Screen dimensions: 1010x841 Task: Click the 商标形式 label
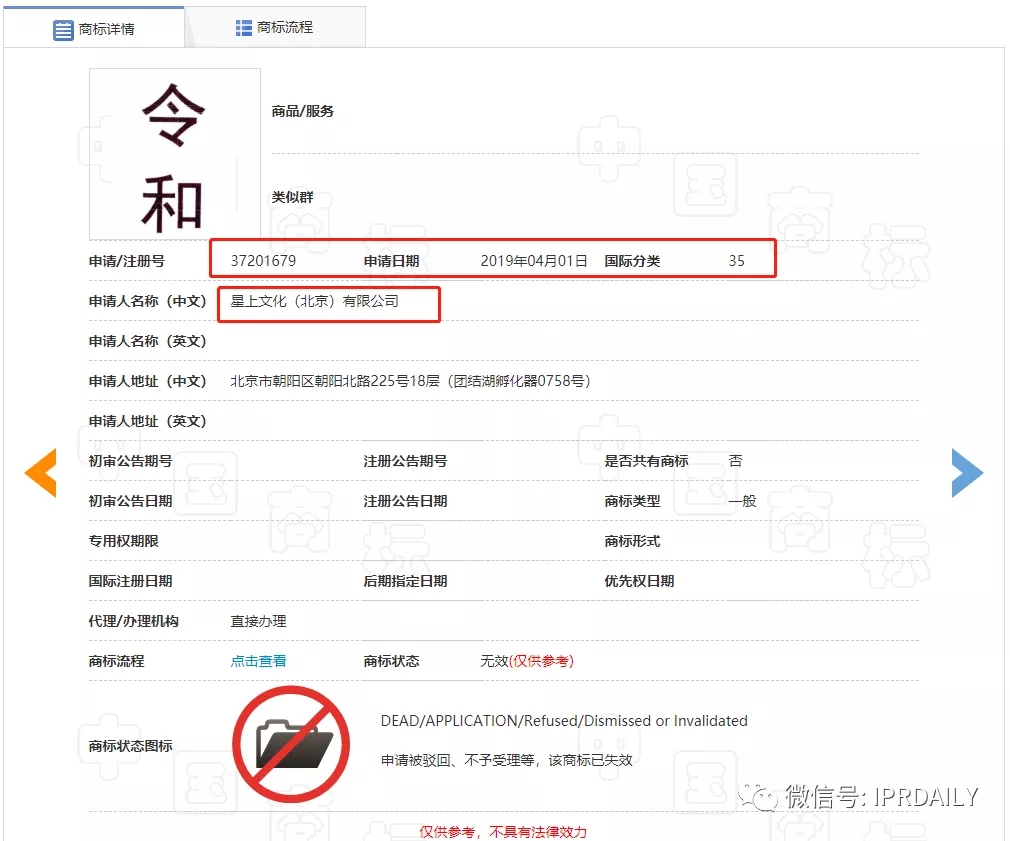632,541
